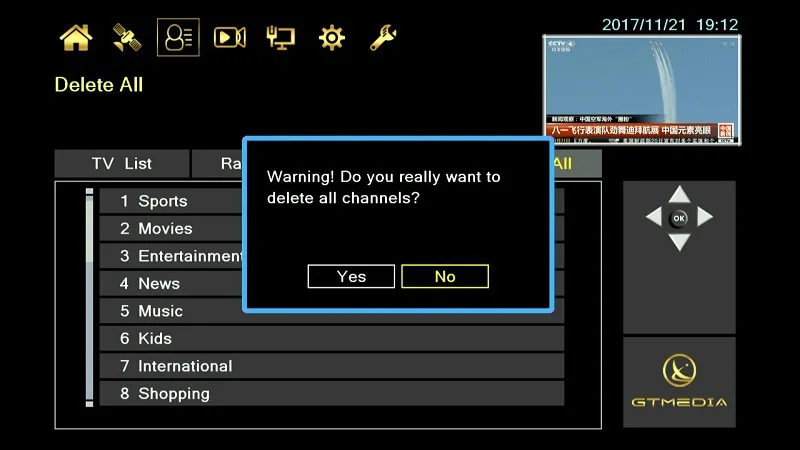Viewport: 800px width, 450px height.
Task: Select the International list row
Action: (x=332, y=366)
